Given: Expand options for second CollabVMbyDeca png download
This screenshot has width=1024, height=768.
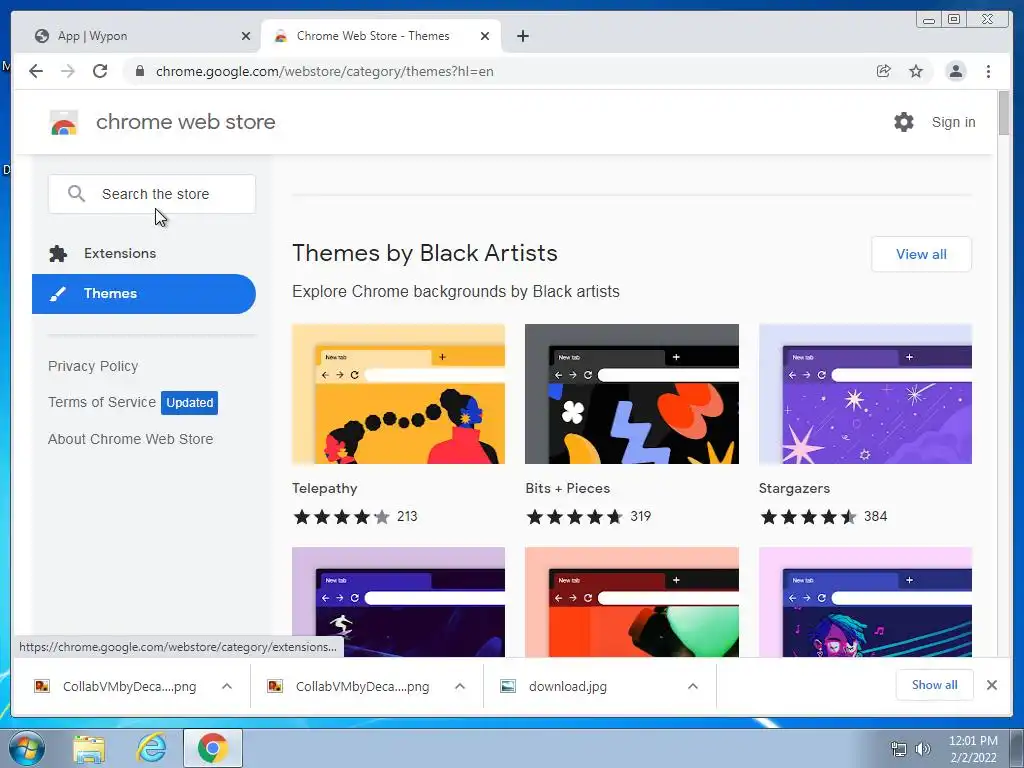Looking at the screenshot, I should point(460,686).
